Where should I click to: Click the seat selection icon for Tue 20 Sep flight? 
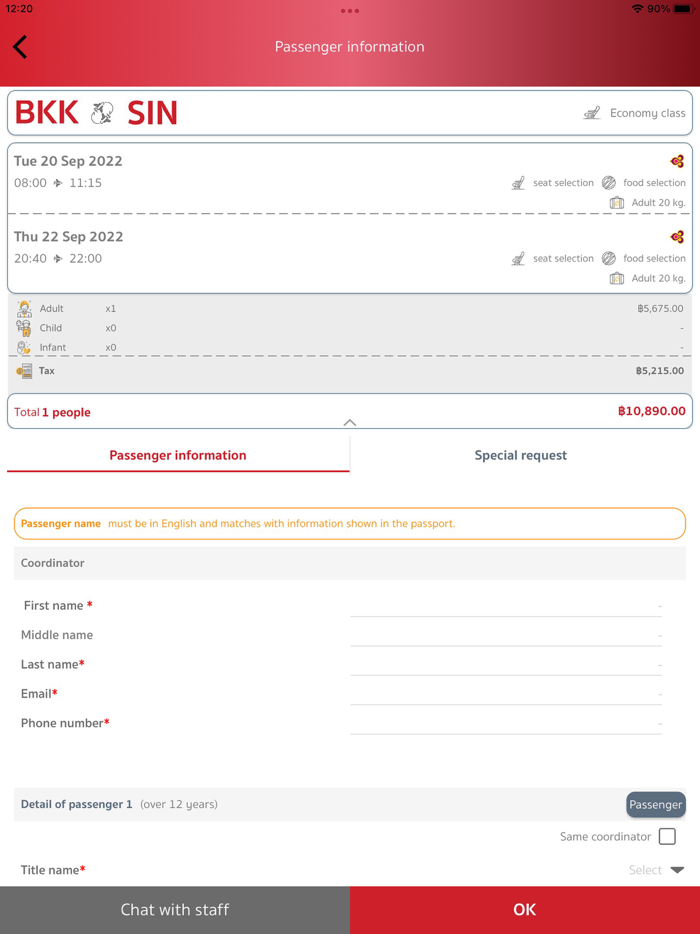tap(518, 183)
